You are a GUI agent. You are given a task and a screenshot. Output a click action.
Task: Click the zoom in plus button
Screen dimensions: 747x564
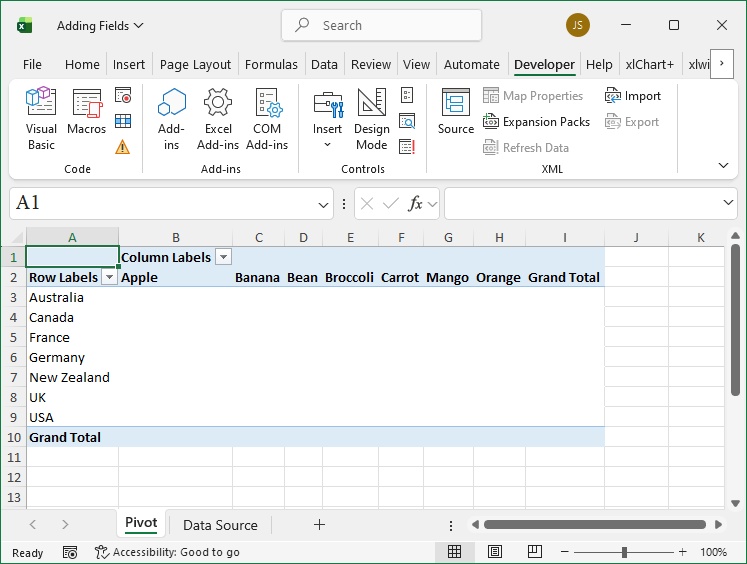682,552
